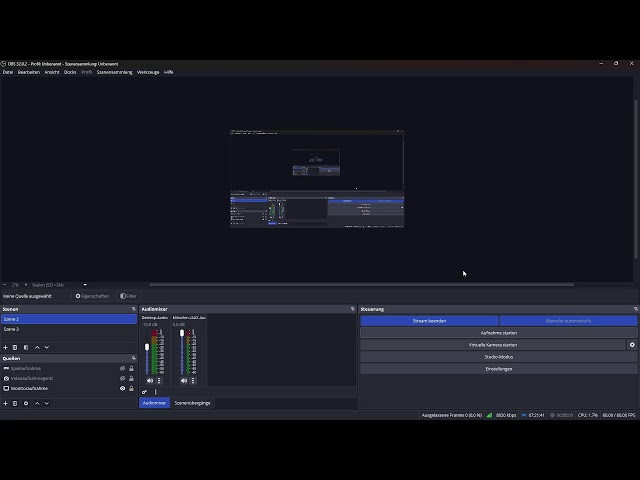
Task: Open the Datei menu
Action: point(8,72)
